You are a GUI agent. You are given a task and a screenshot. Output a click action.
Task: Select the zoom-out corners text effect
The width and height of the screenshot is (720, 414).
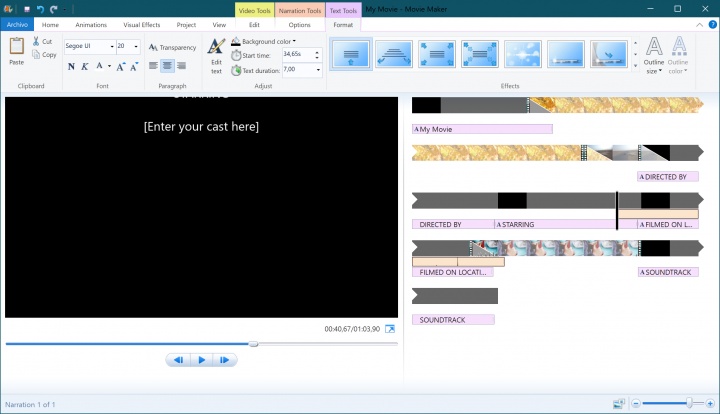pos(437,54)
